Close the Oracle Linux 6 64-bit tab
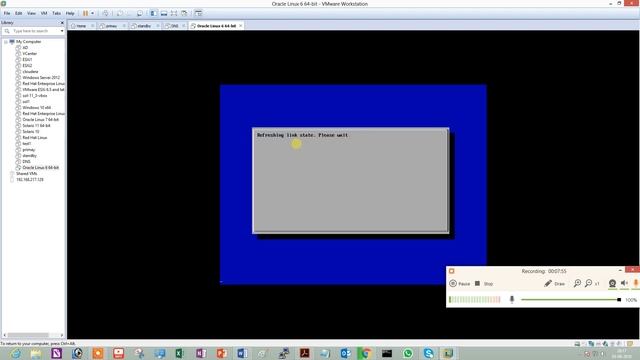640x360 pixels. coord(241,26)
